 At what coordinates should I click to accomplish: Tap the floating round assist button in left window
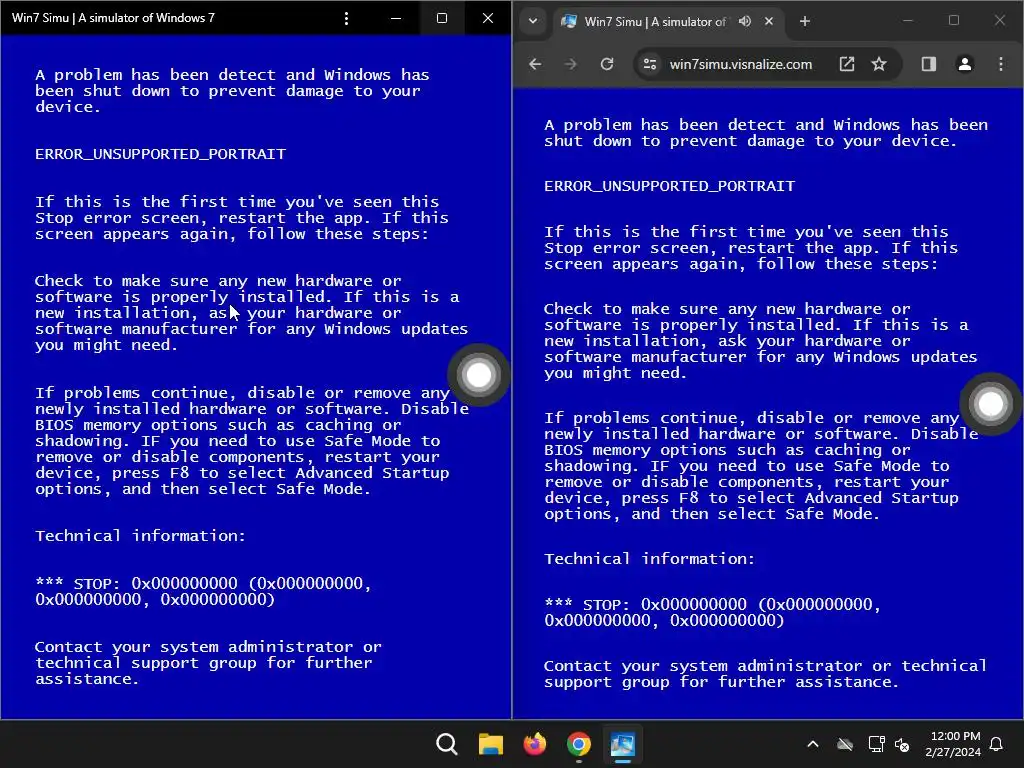(479, 375)
